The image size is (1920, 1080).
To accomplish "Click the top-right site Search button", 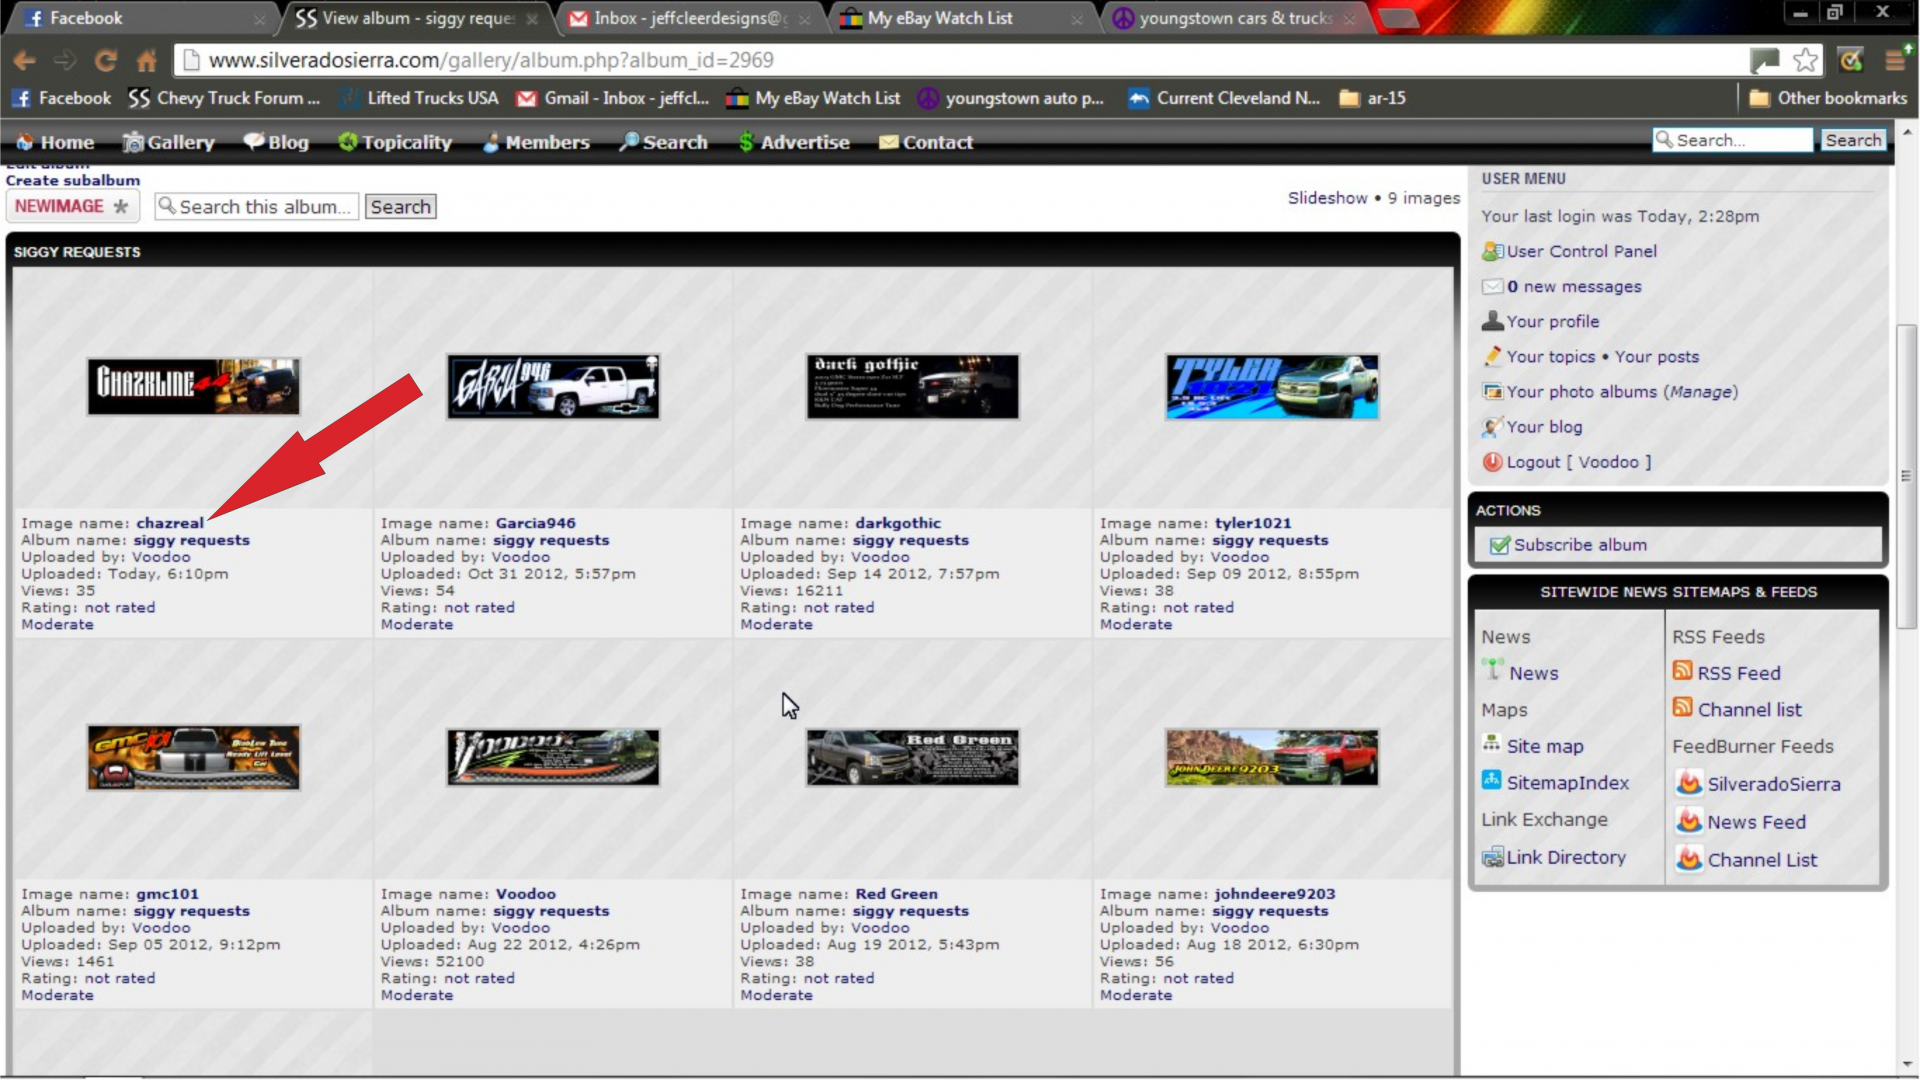I will [1853, 140].
